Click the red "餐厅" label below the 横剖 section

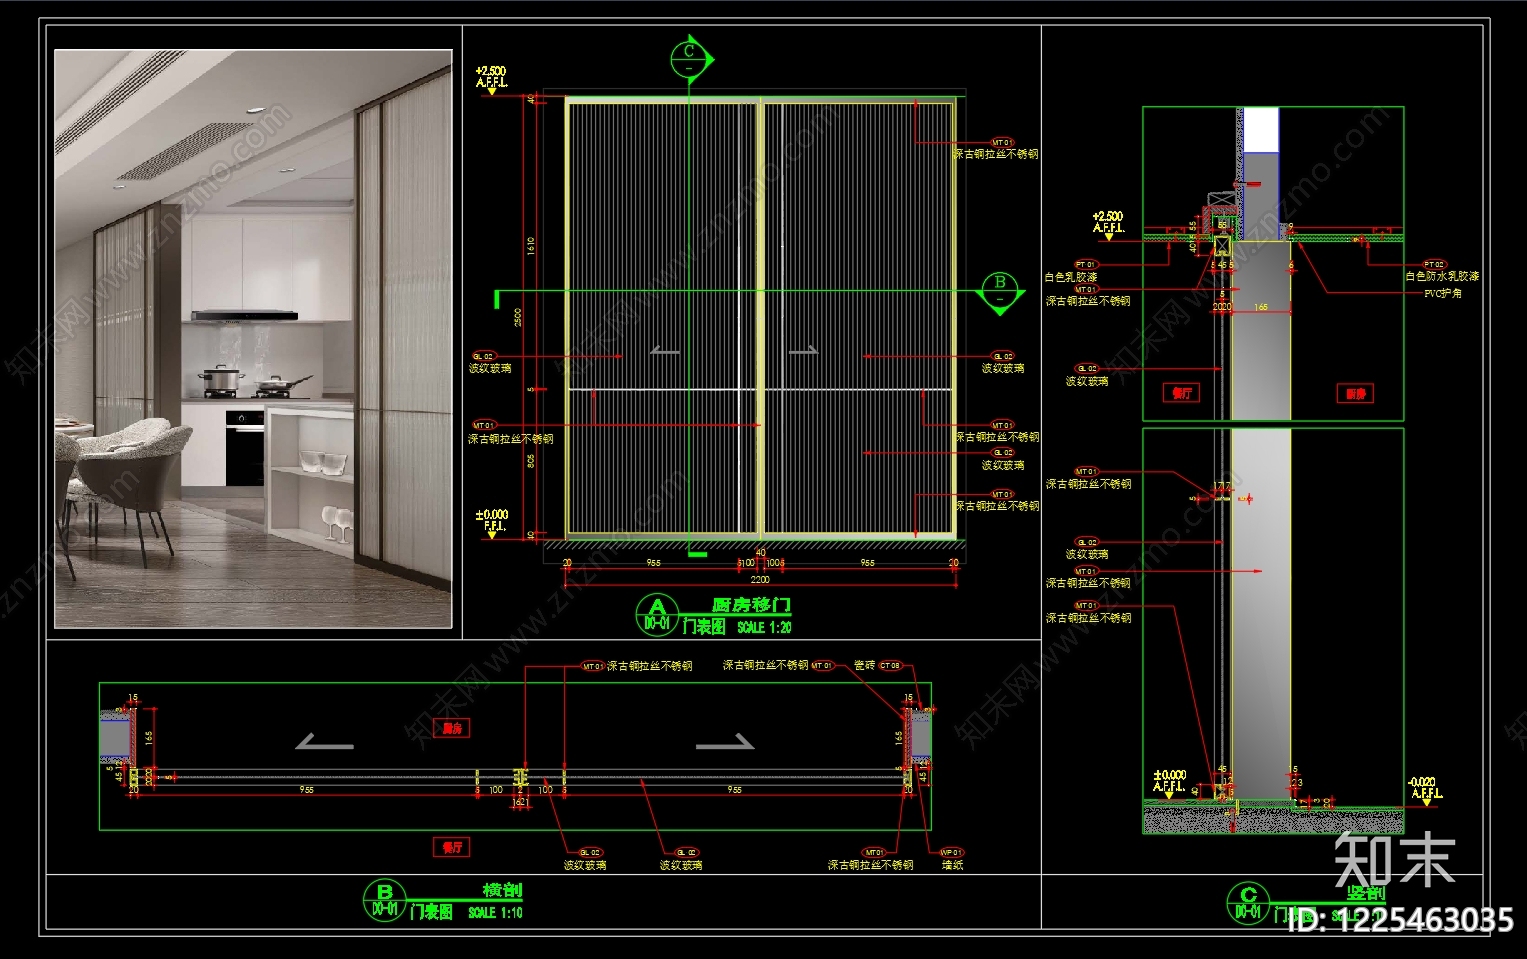click(453, 847)
